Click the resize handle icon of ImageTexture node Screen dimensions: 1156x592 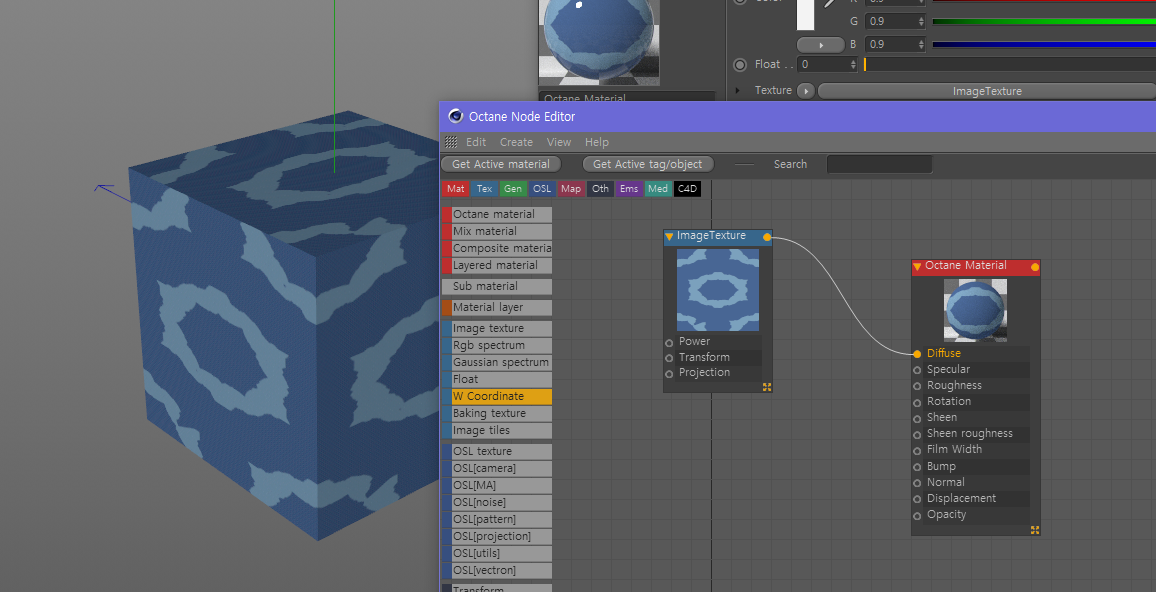coord(767,387)
